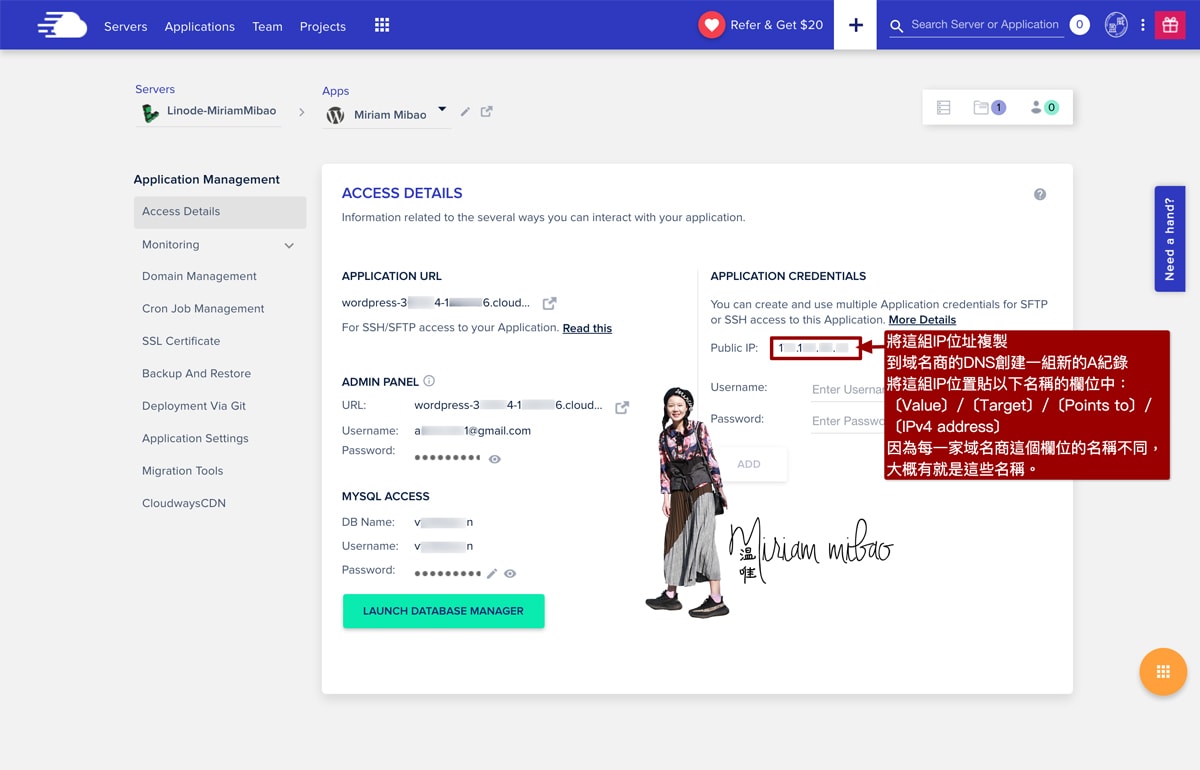
Task: Open the Read this link
Action: 587,328
